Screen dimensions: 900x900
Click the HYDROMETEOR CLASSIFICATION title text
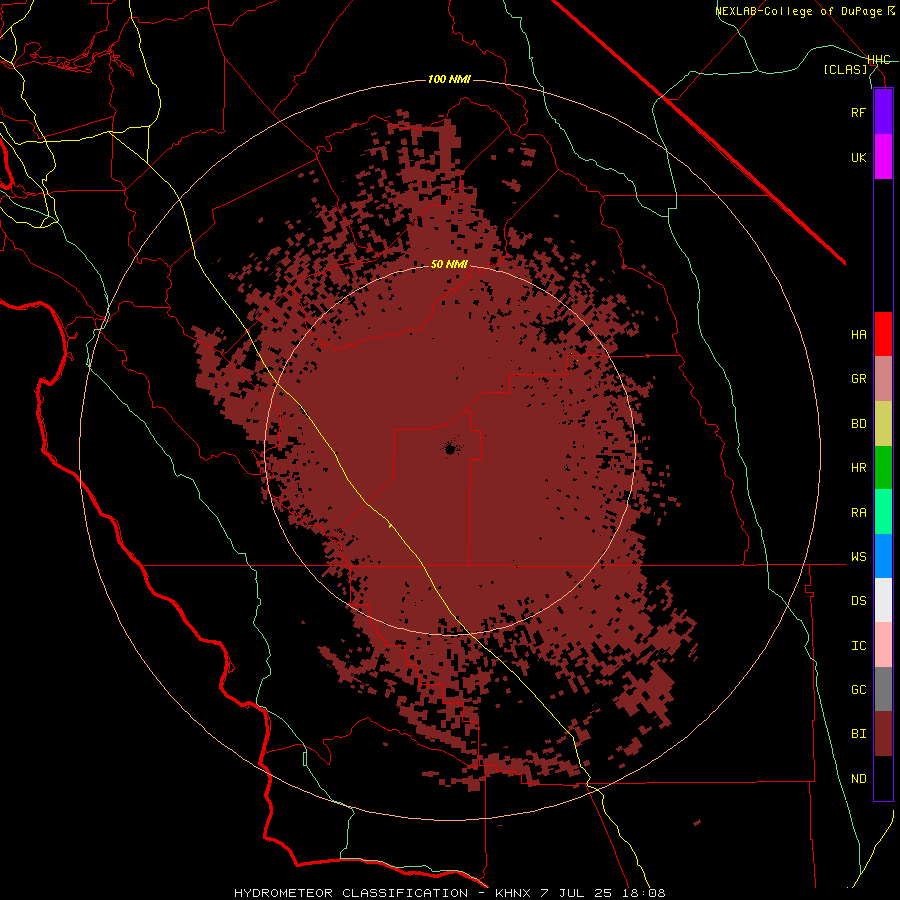351,893
